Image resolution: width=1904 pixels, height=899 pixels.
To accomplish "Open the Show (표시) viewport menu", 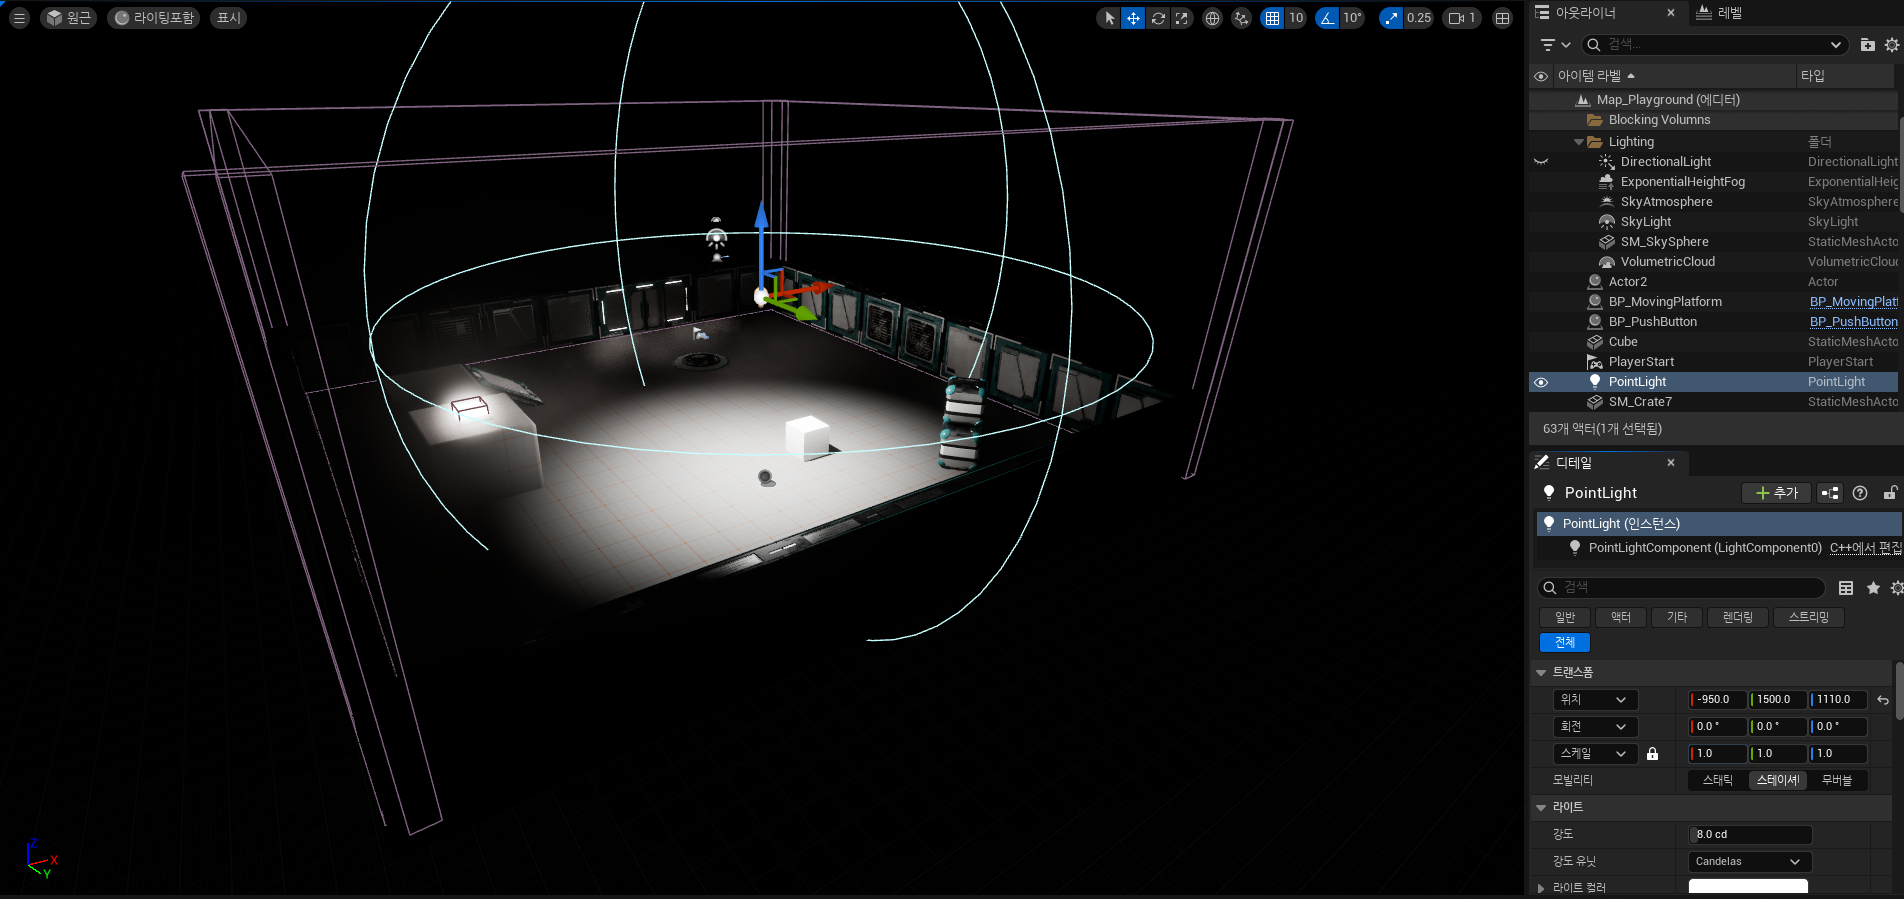I will [x=229, y=18].
